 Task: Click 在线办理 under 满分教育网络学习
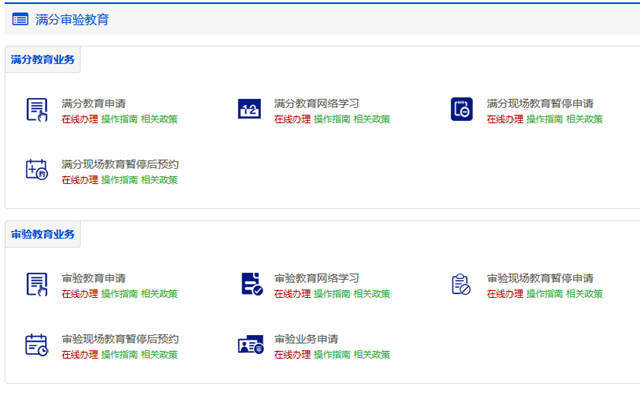292,119
